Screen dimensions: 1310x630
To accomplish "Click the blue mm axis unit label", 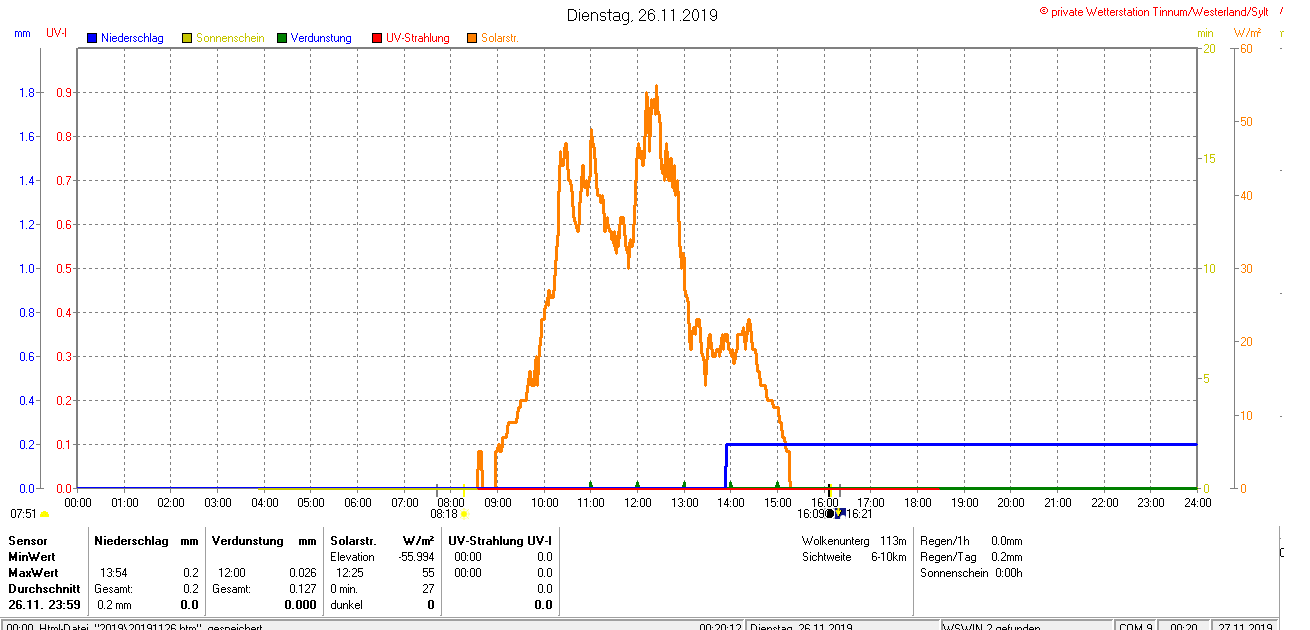I will (22, 33).
